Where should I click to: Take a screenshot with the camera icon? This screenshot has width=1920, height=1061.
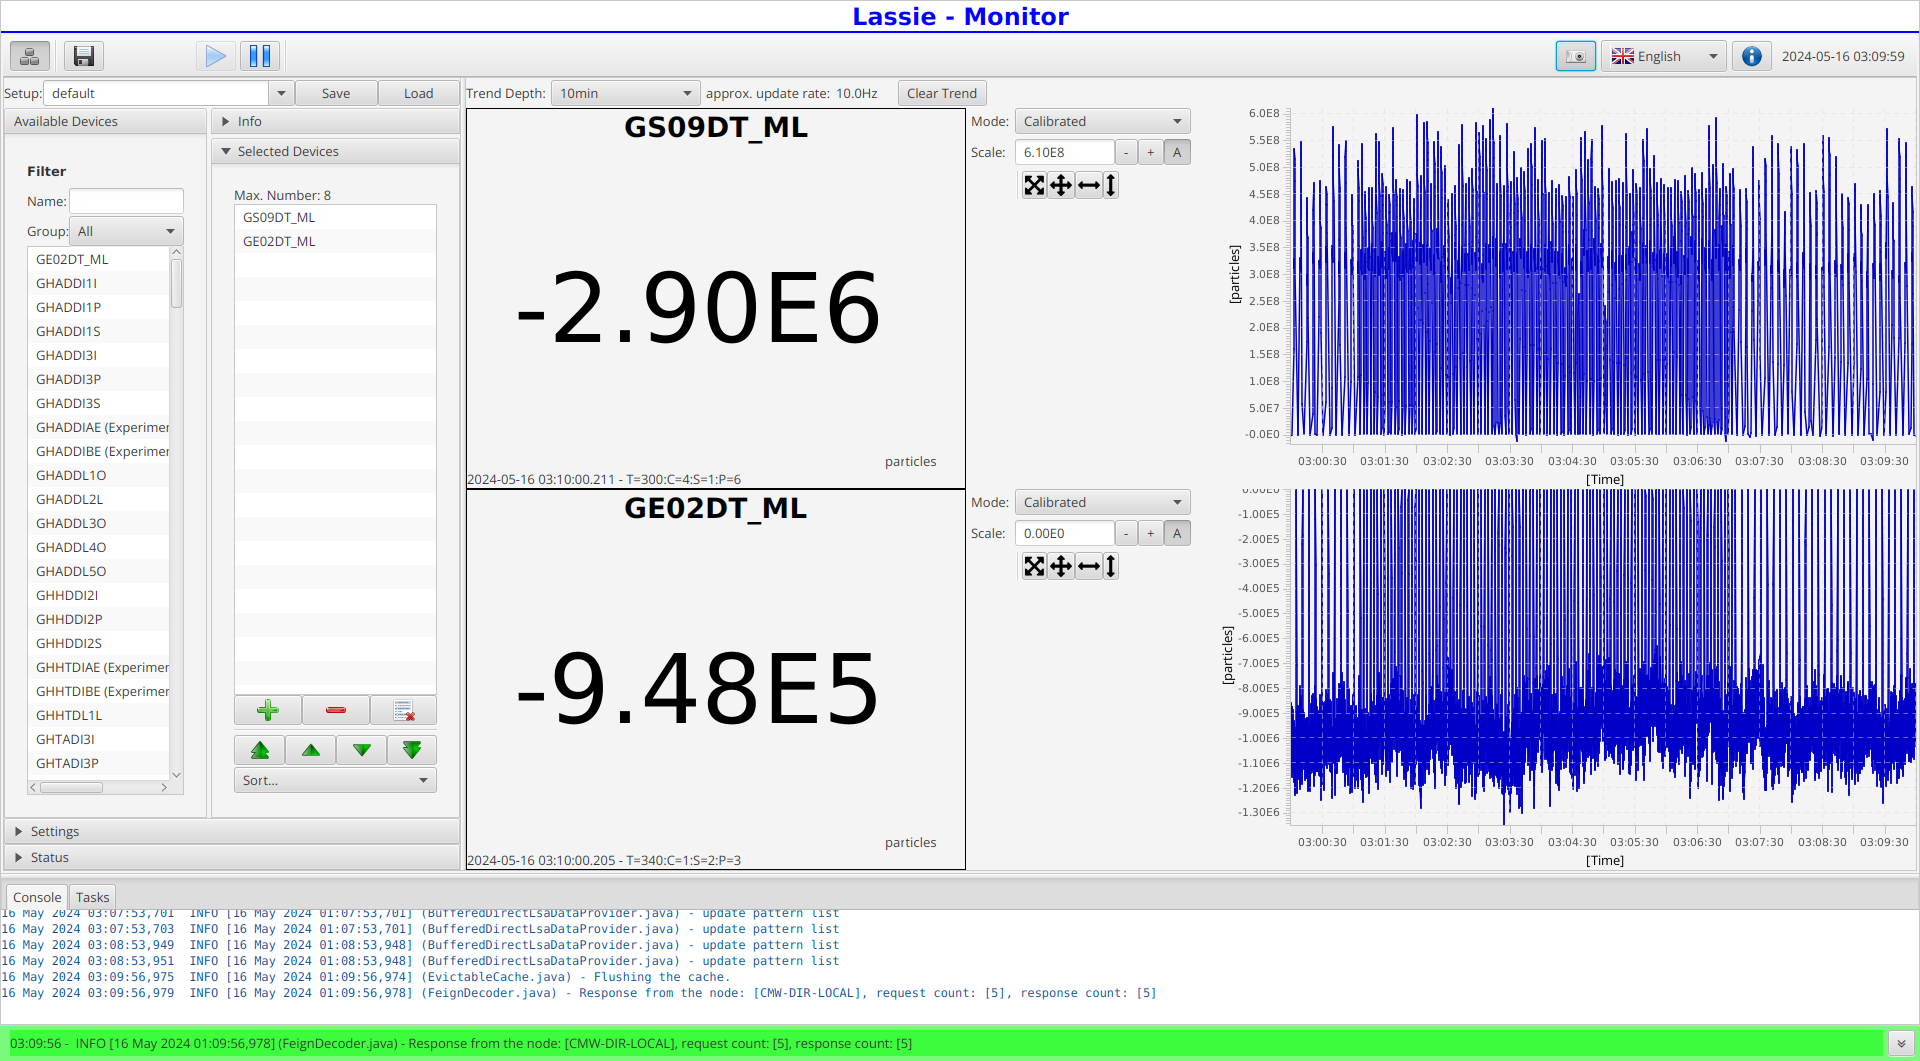1575,56
